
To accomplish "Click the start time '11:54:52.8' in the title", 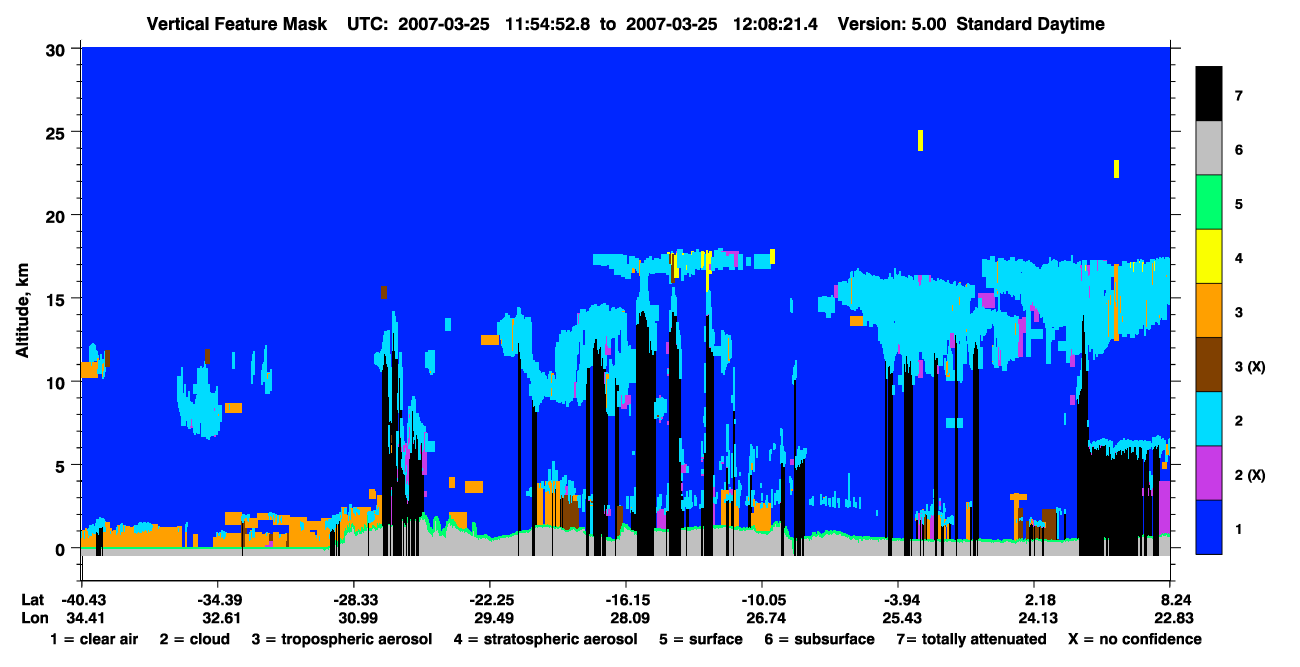I will point(545,24).
